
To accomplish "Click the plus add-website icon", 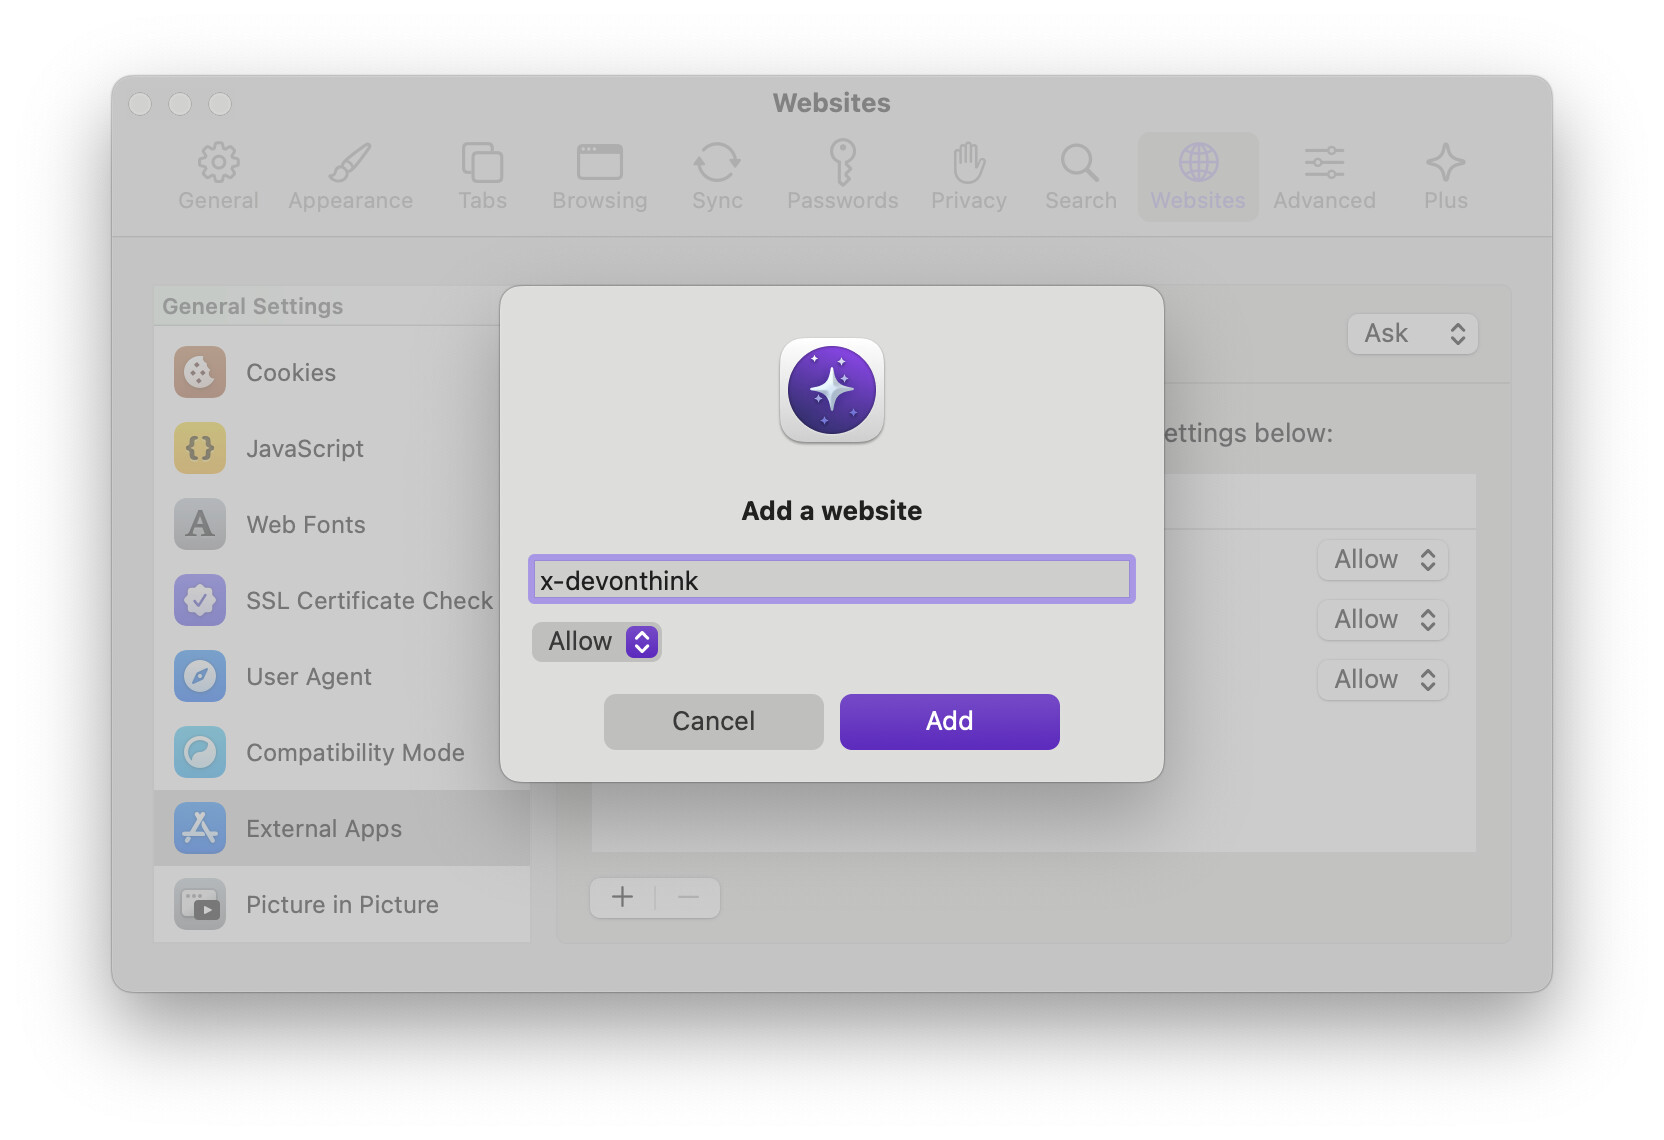I will [x=622, y=897].
